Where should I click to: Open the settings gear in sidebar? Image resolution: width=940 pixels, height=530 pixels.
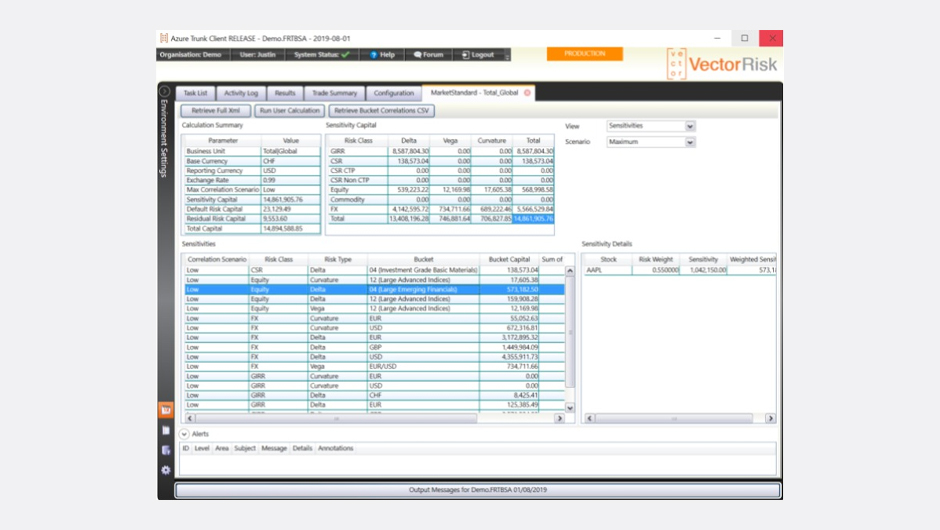[x=166, y=470]
